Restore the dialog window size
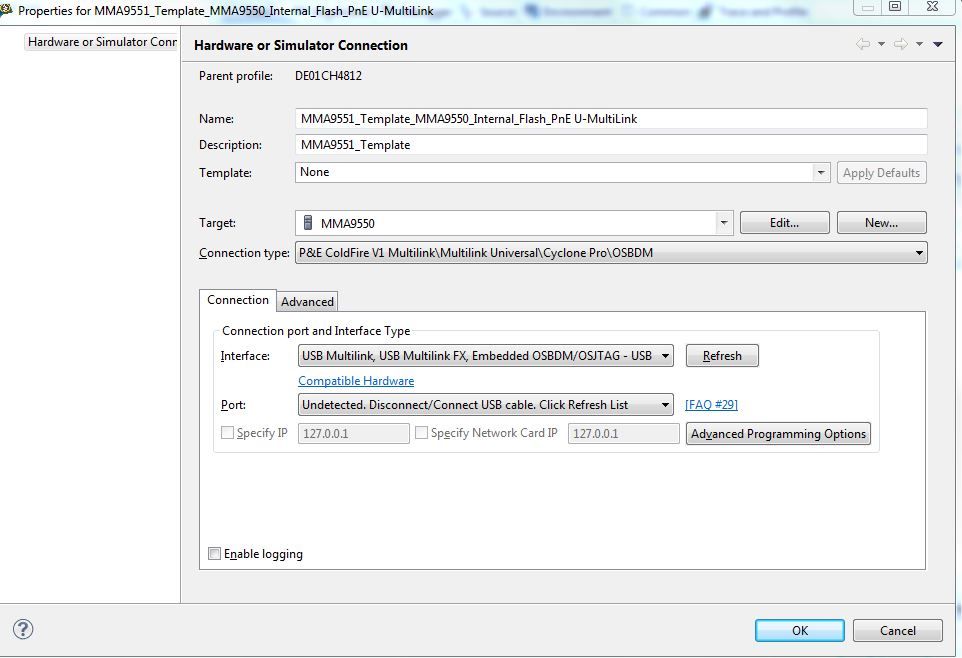 click(895, 7)
